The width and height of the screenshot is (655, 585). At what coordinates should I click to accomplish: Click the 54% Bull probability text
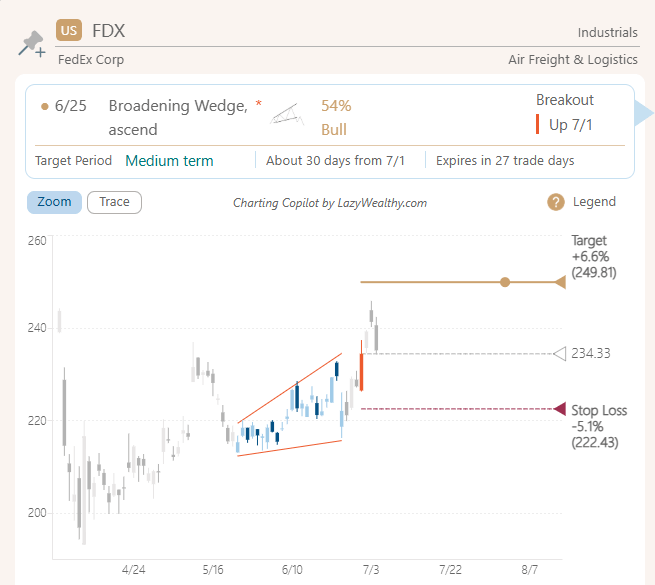[336, 117]
